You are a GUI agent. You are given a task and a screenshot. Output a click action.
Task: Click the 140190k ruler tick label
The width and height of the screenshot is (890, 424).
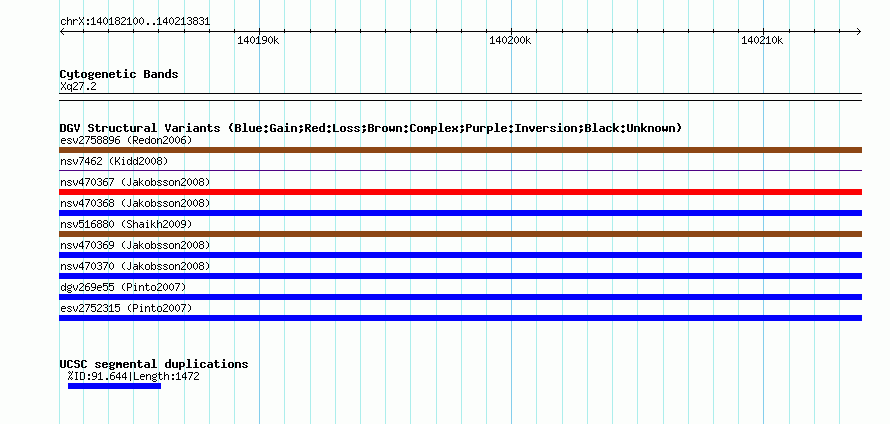pyautogui.click(x=258, y=40)
